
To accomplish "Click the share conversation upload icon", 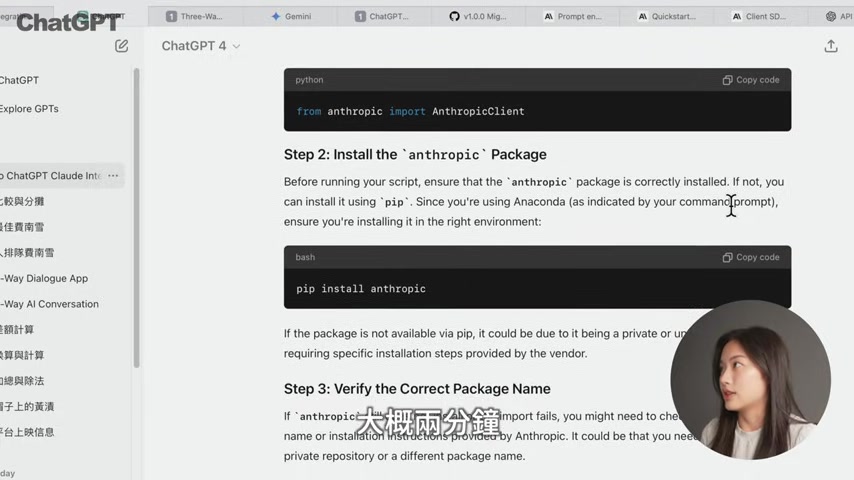I will coord(831,46).
